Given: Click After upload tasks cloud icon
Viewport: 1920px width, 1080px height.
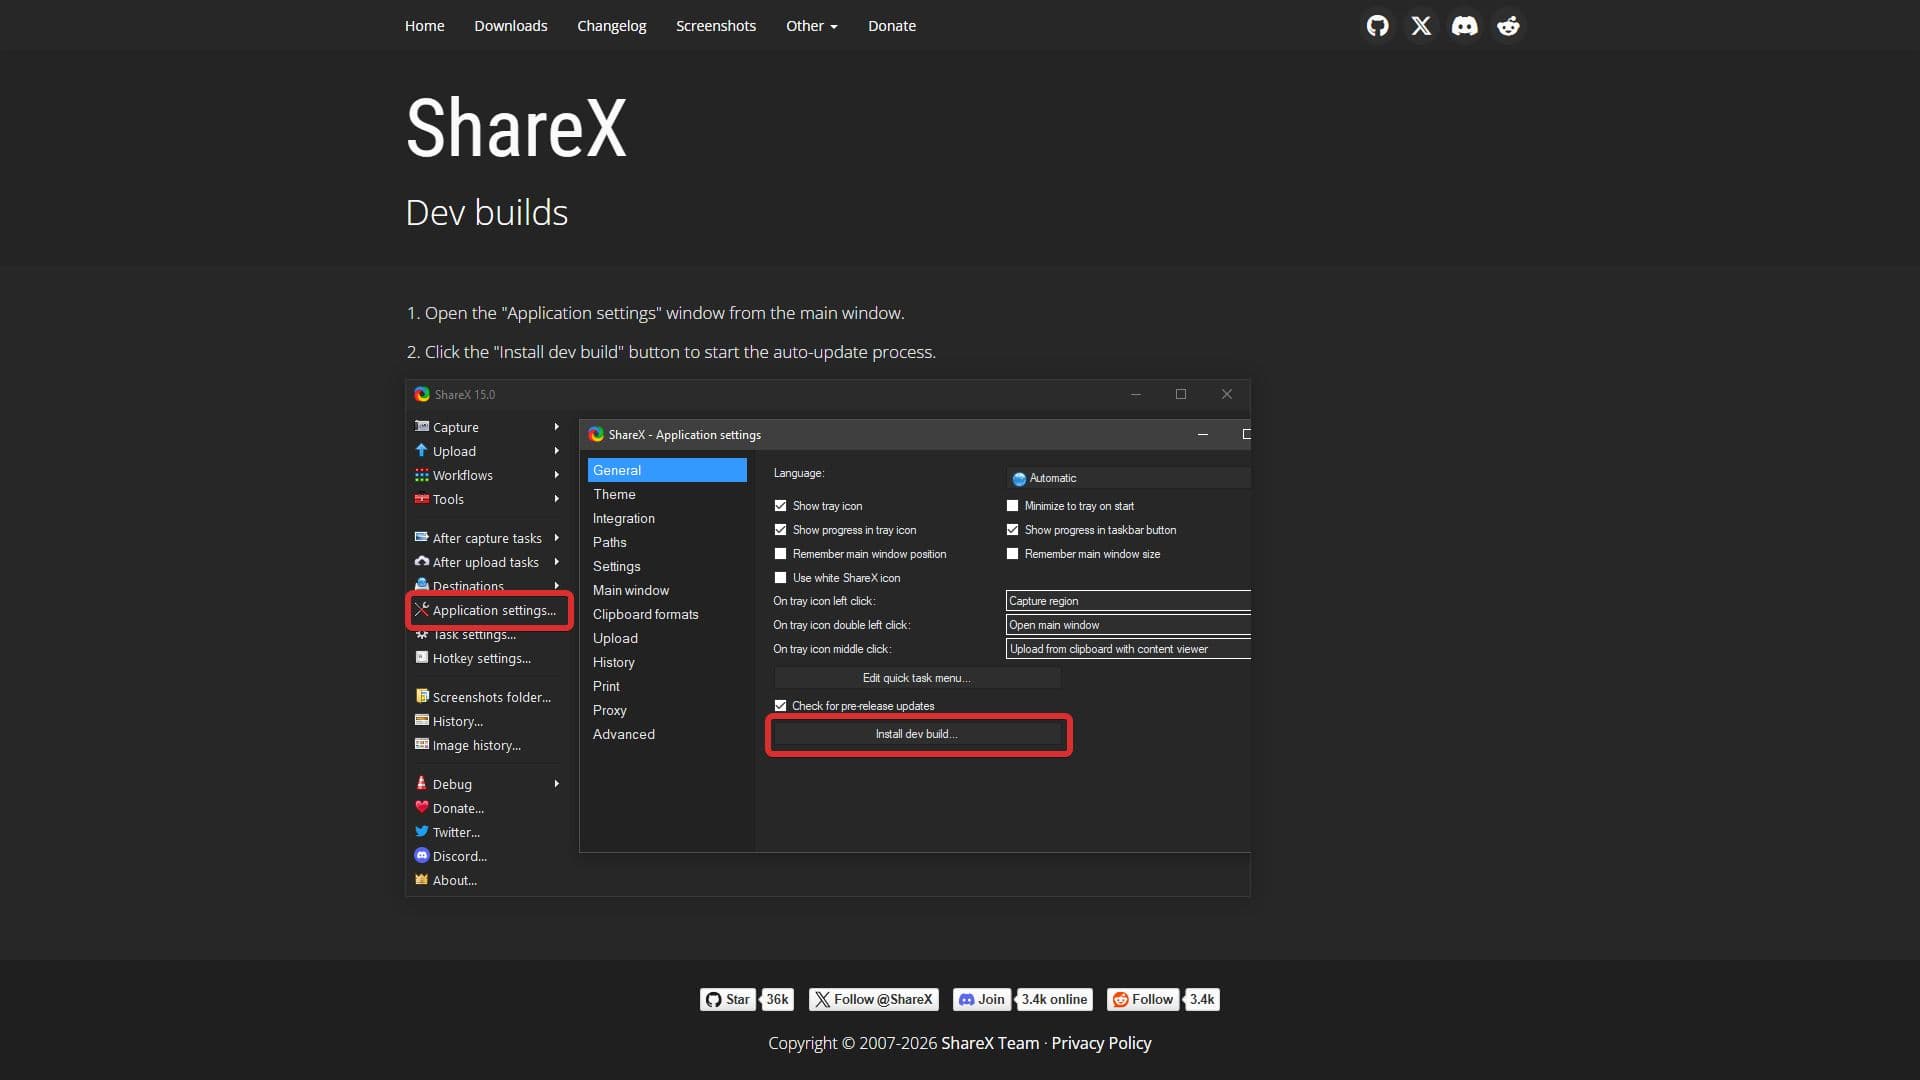Looking at the screenshot, I should click(x=422, y=561).
